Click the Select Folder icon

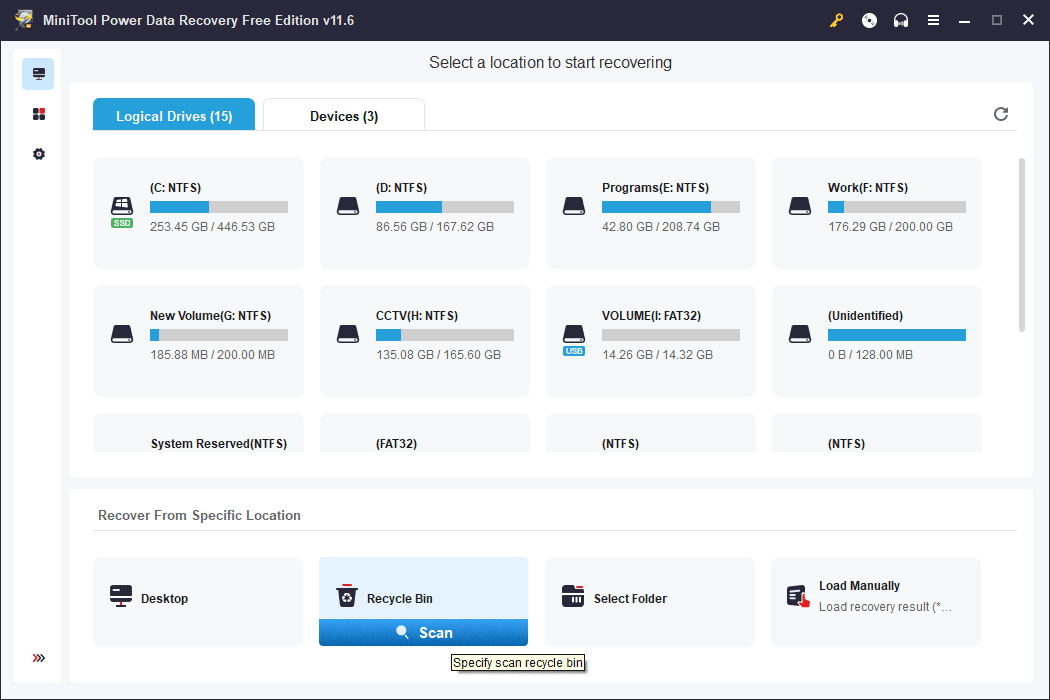[x=573, y=596]
